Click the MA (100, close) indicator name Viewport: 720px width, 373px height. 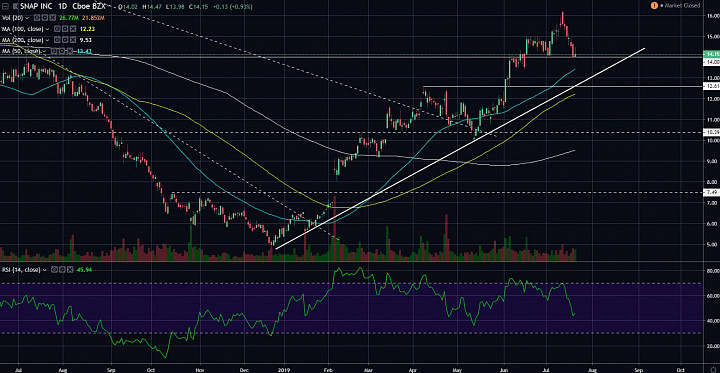[x=22, y=29]
